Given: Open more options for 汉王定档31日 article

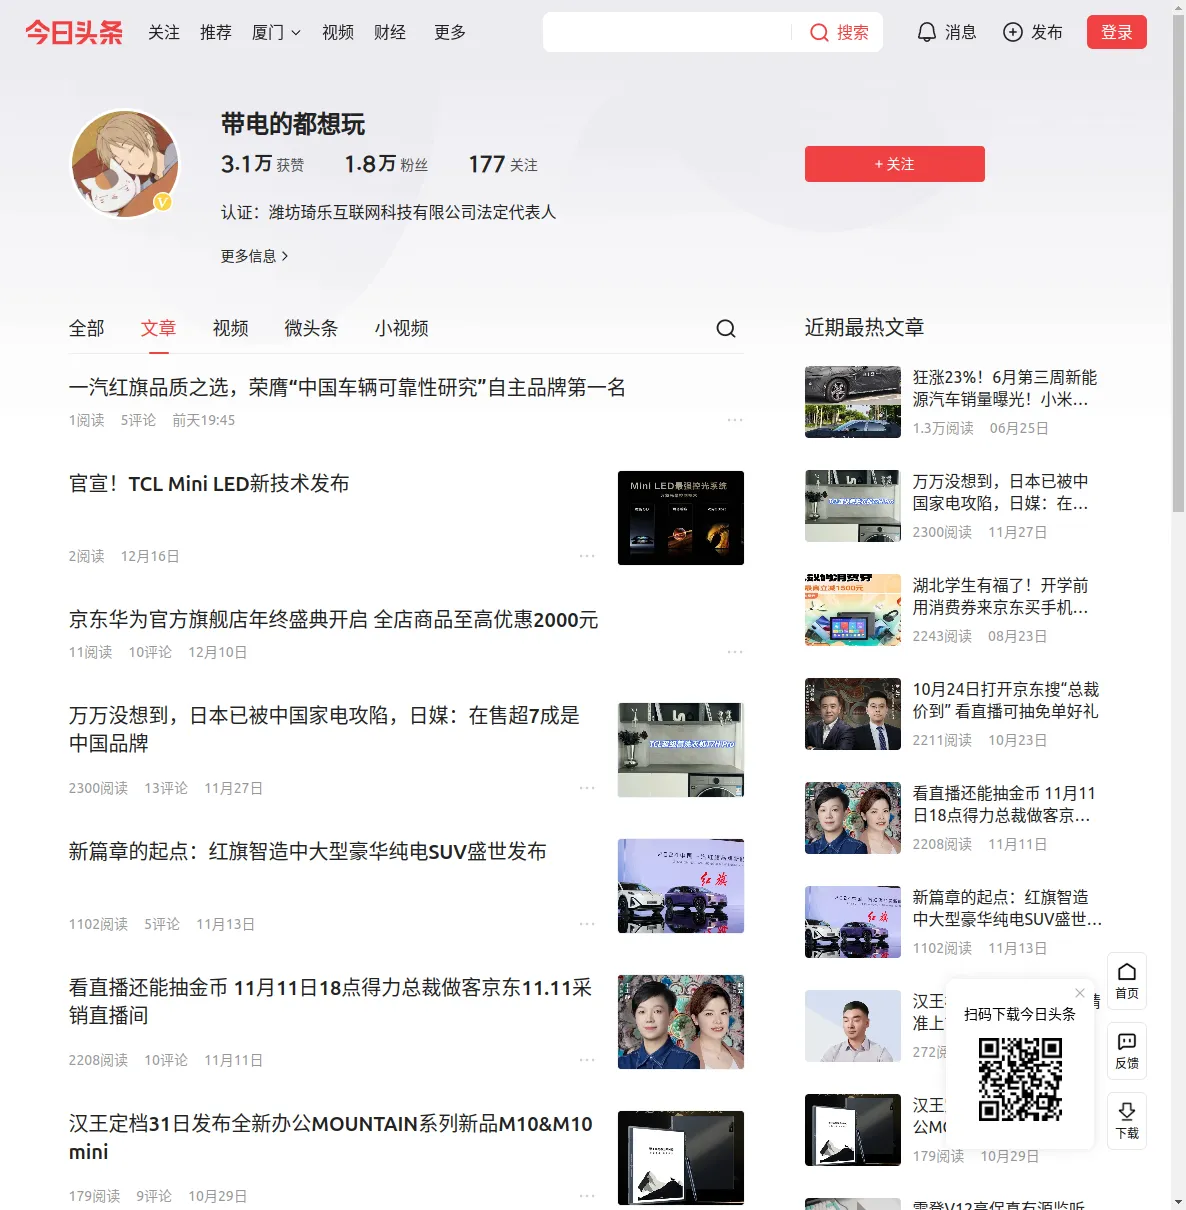Looking at the screenshot, I should click(587, 1196).
